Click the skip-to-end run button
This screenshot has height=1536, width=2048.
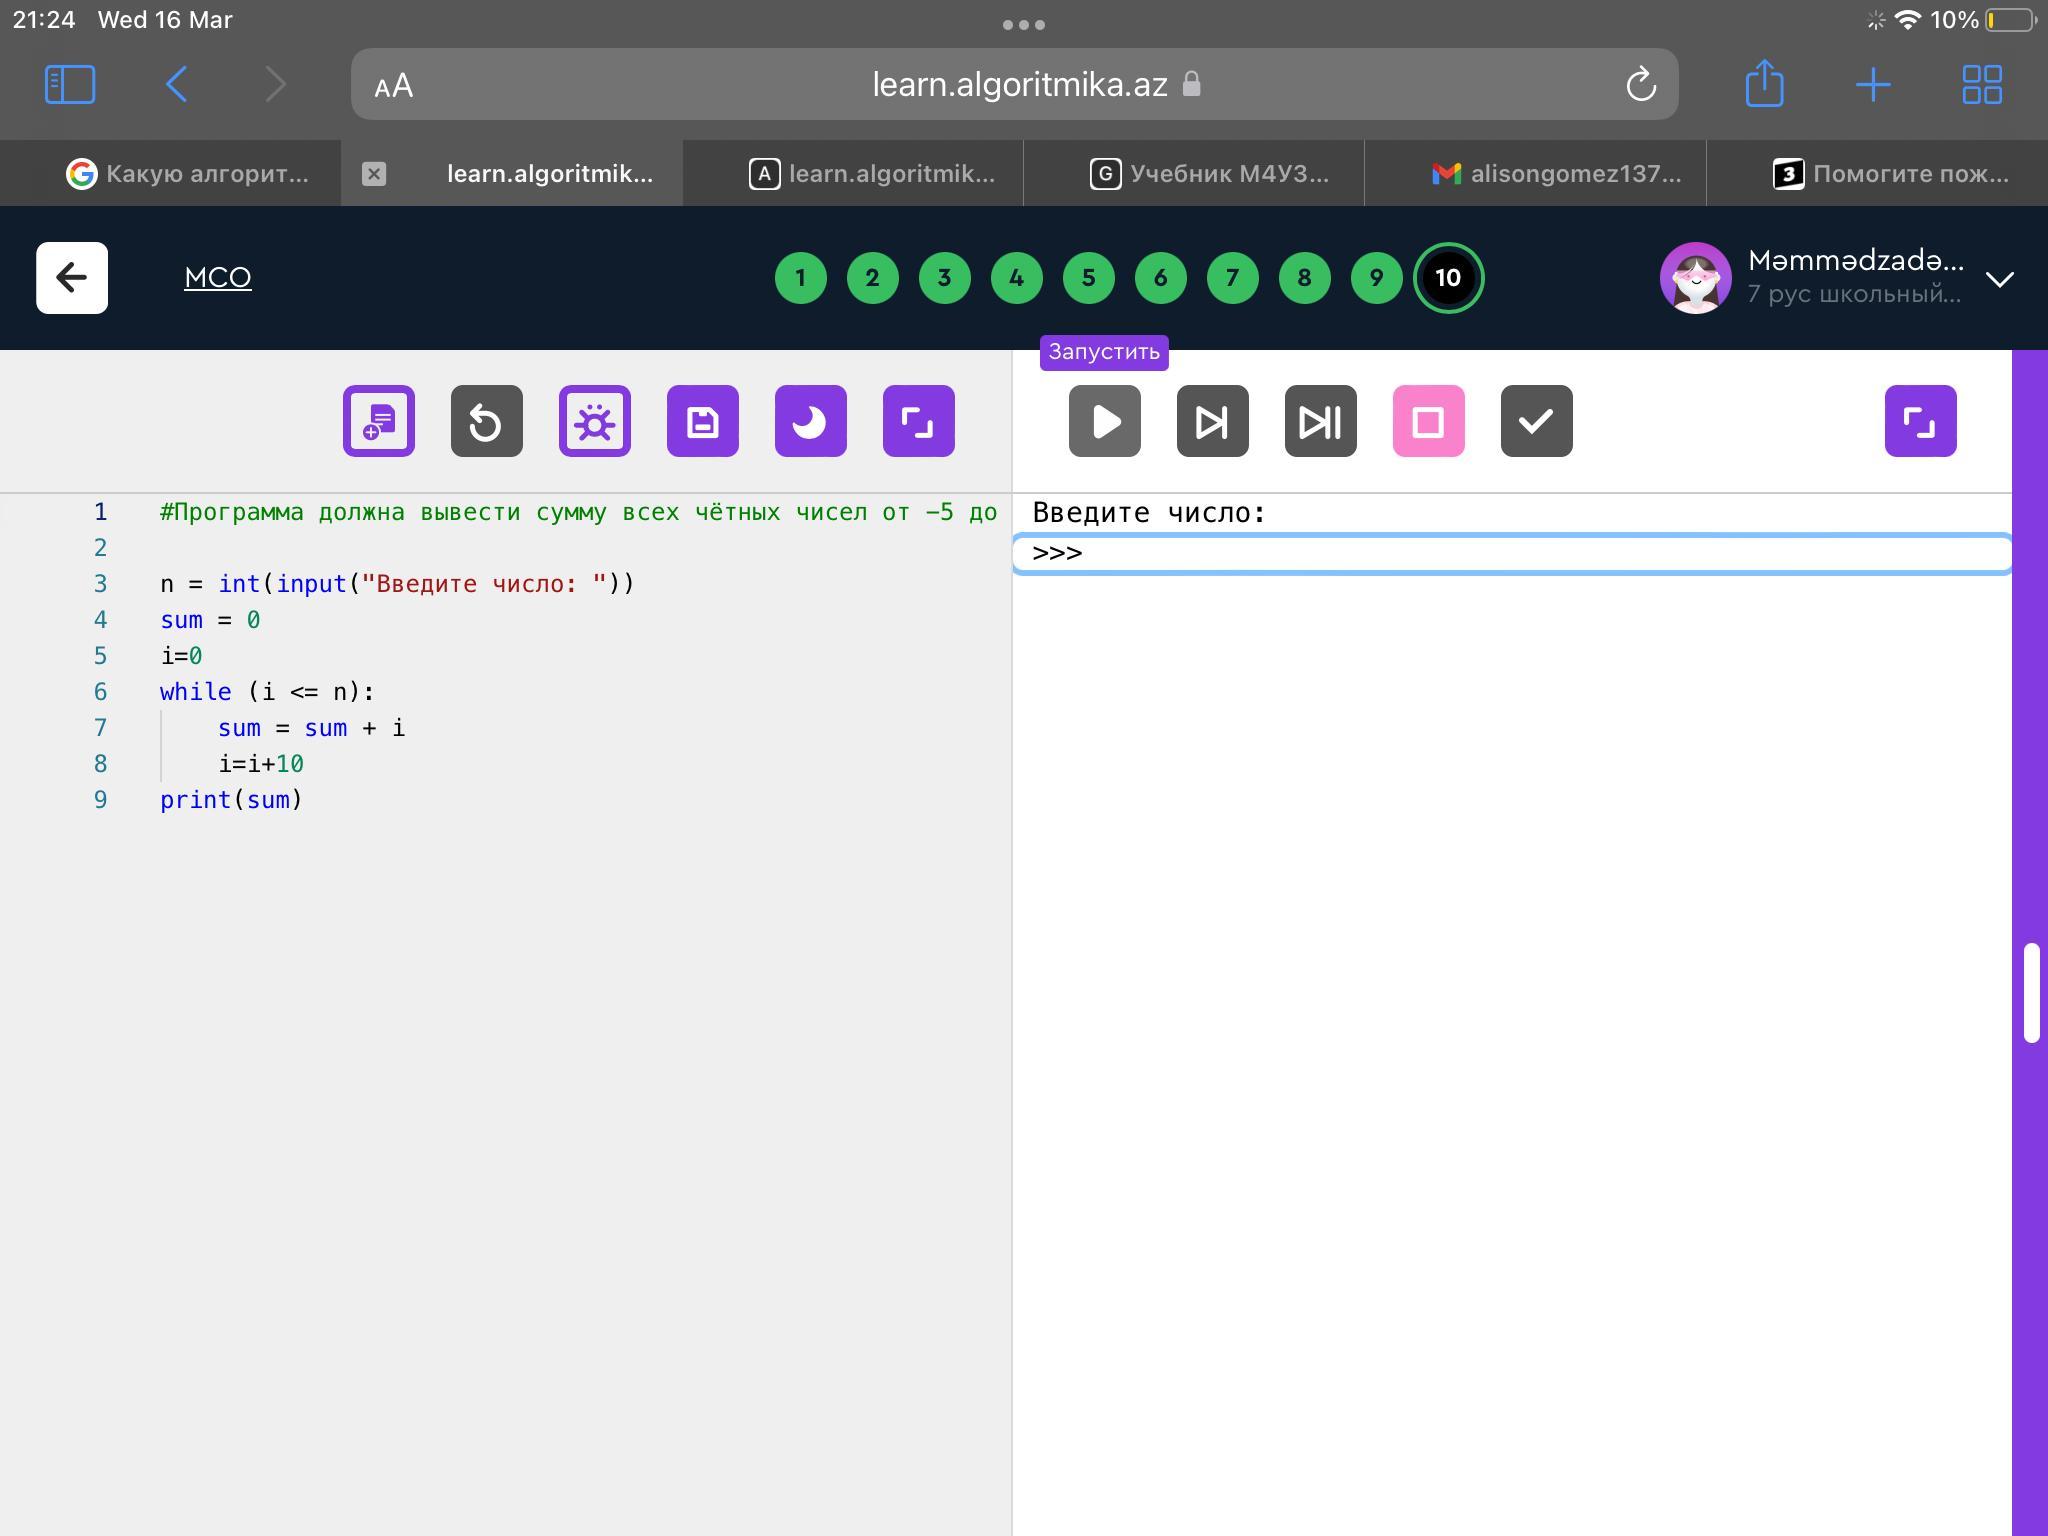(x=1320, y=421)
